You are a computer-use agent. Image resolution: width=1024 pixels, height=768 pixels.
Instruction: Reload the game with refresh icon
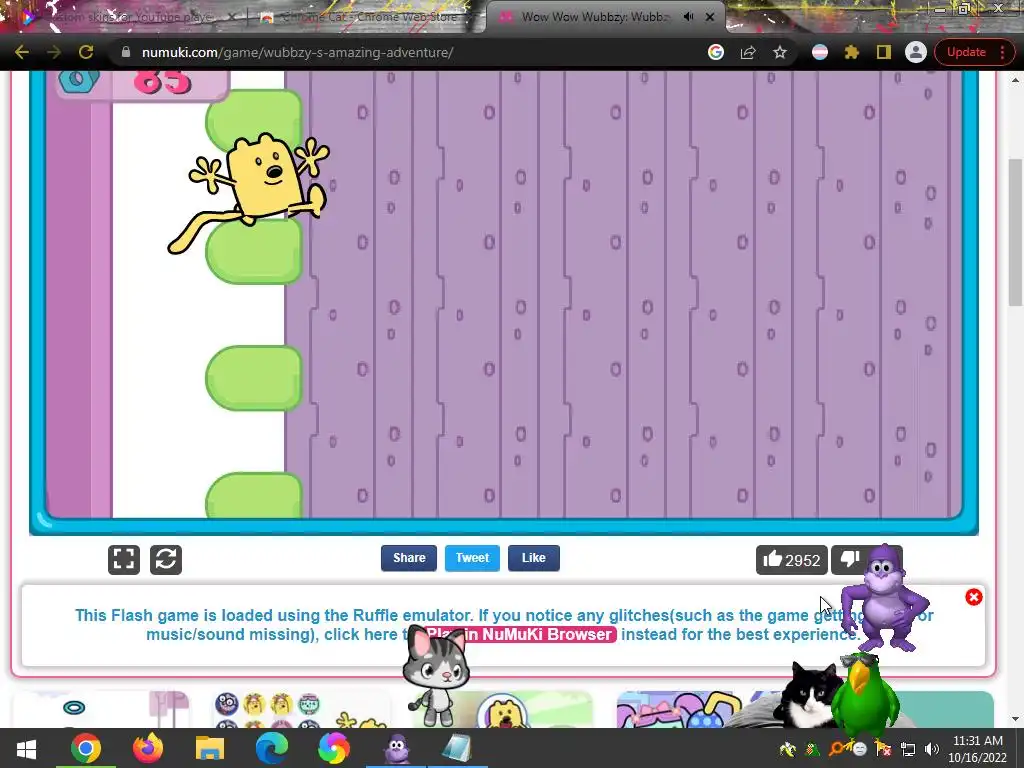pos(166,560)
